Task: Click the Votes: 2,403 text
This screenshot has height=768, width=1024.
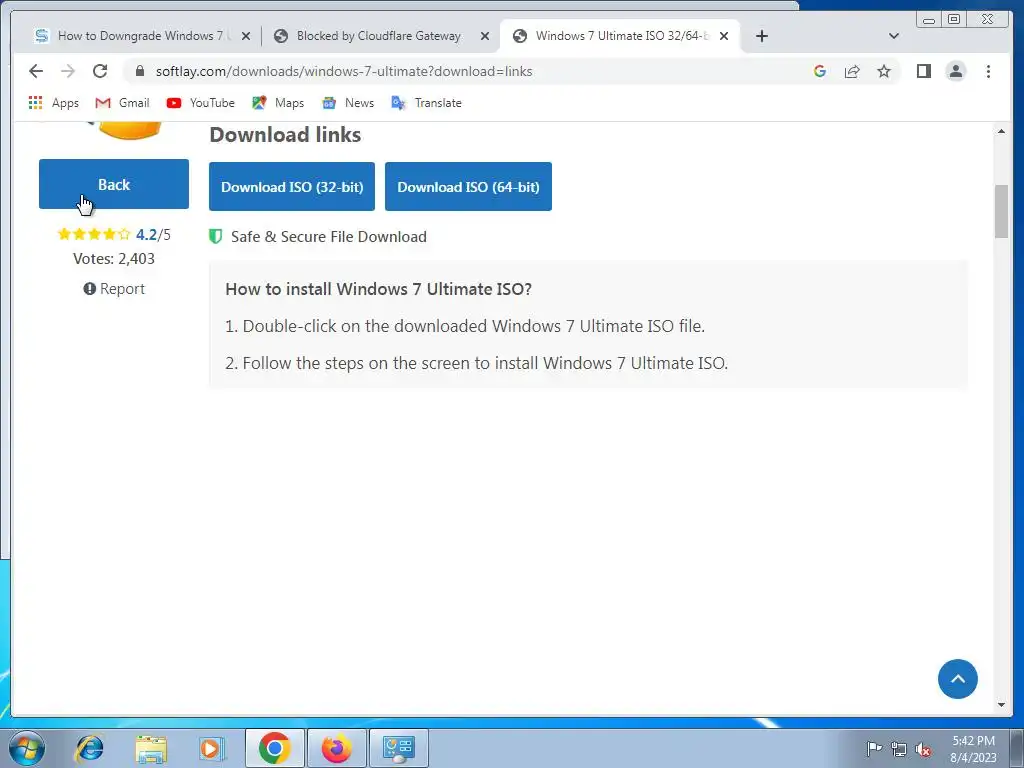Action: click(114, 259)
